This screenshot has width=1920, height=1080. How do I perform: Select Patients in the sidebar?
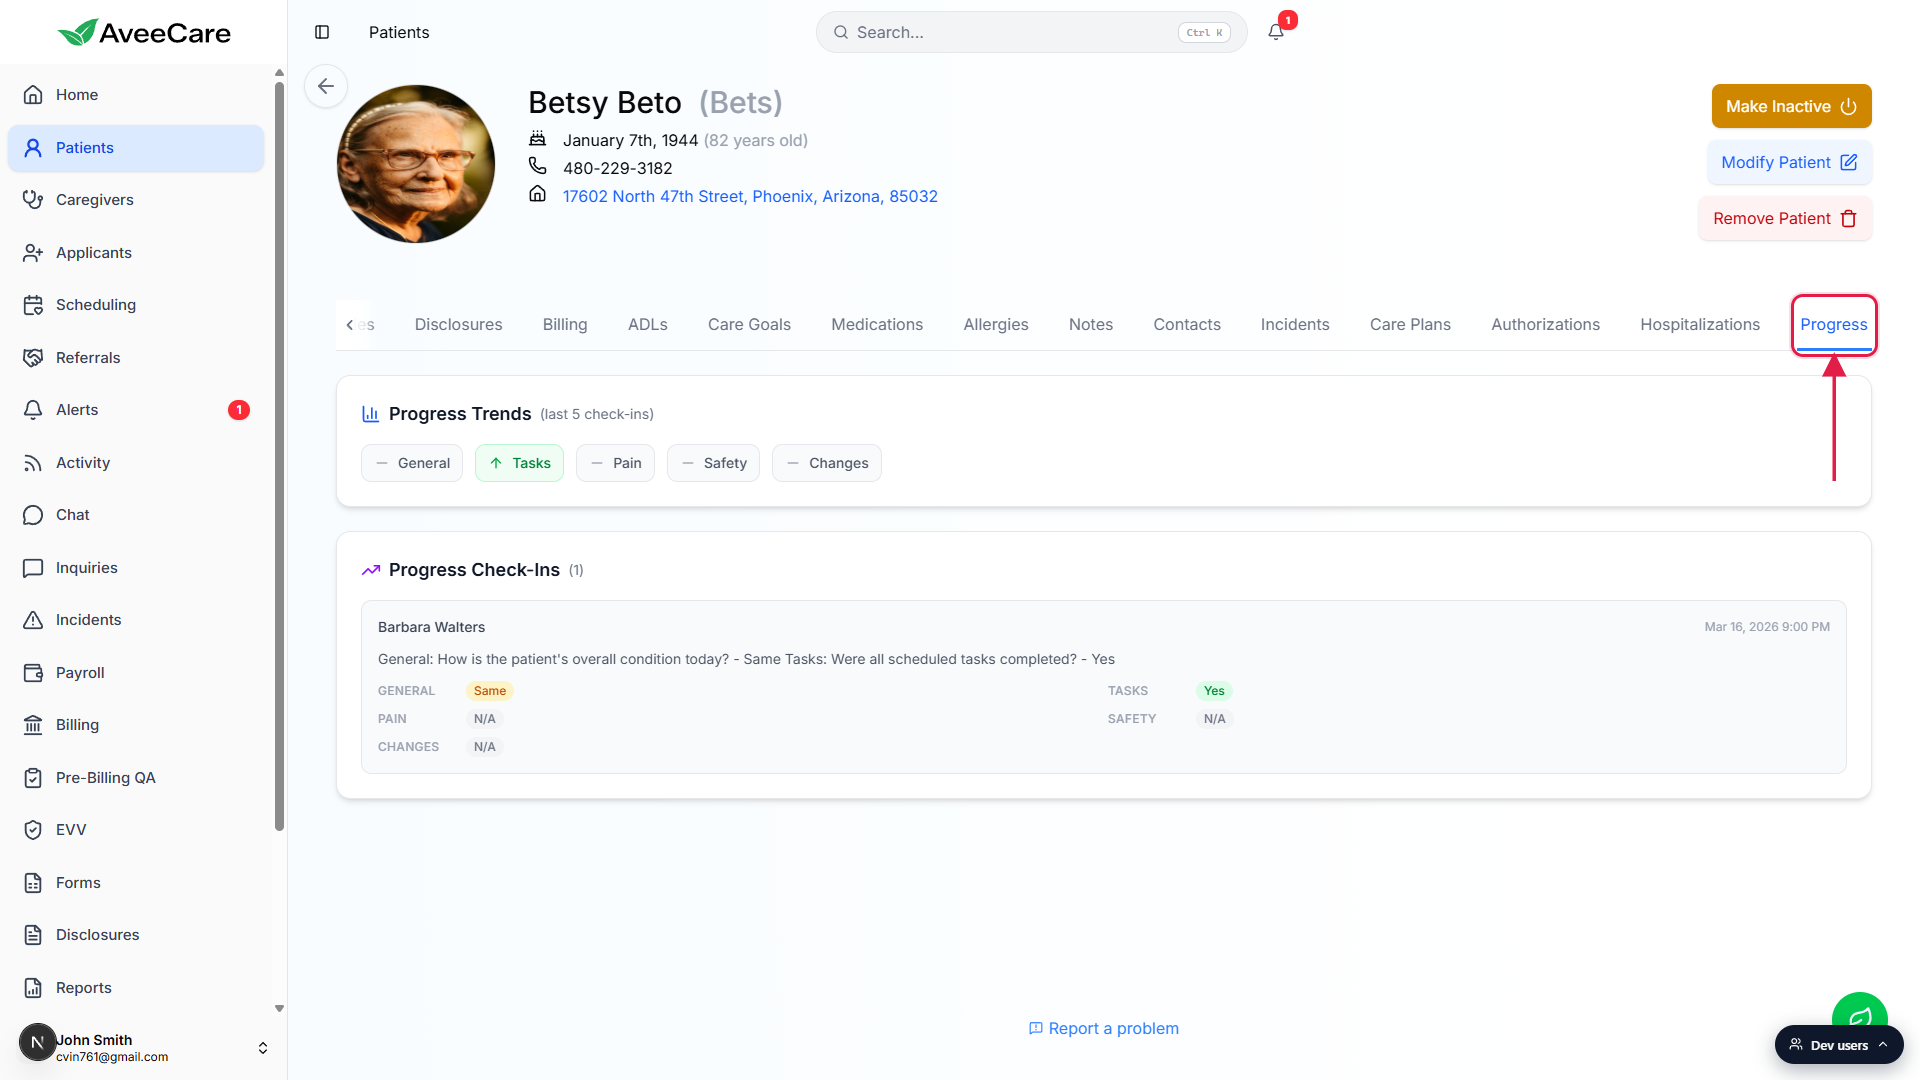point(136,148)
